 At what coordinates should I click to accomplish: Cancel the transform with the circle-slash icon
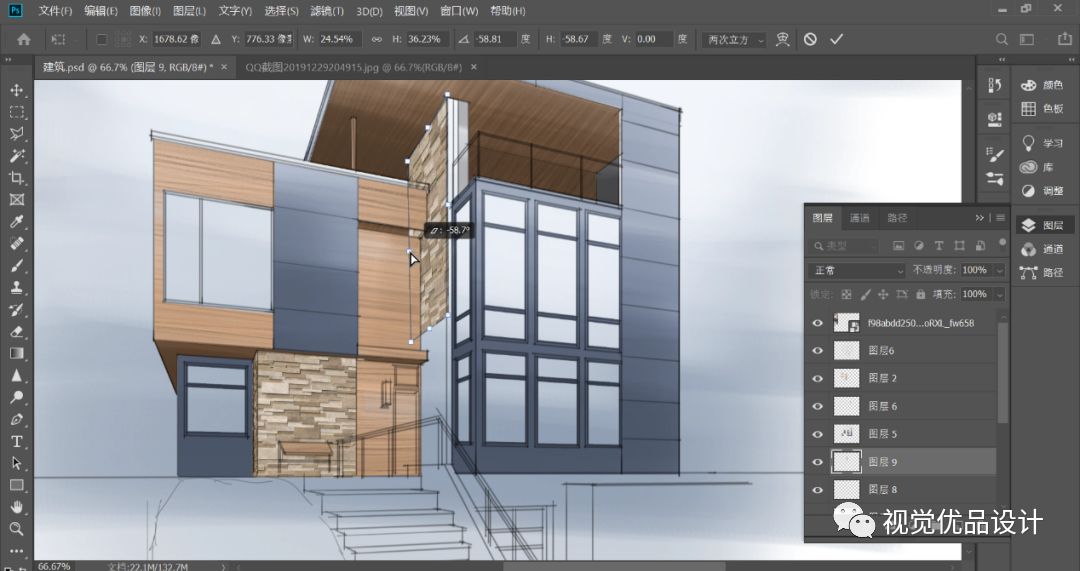click(x=811, y=39)
